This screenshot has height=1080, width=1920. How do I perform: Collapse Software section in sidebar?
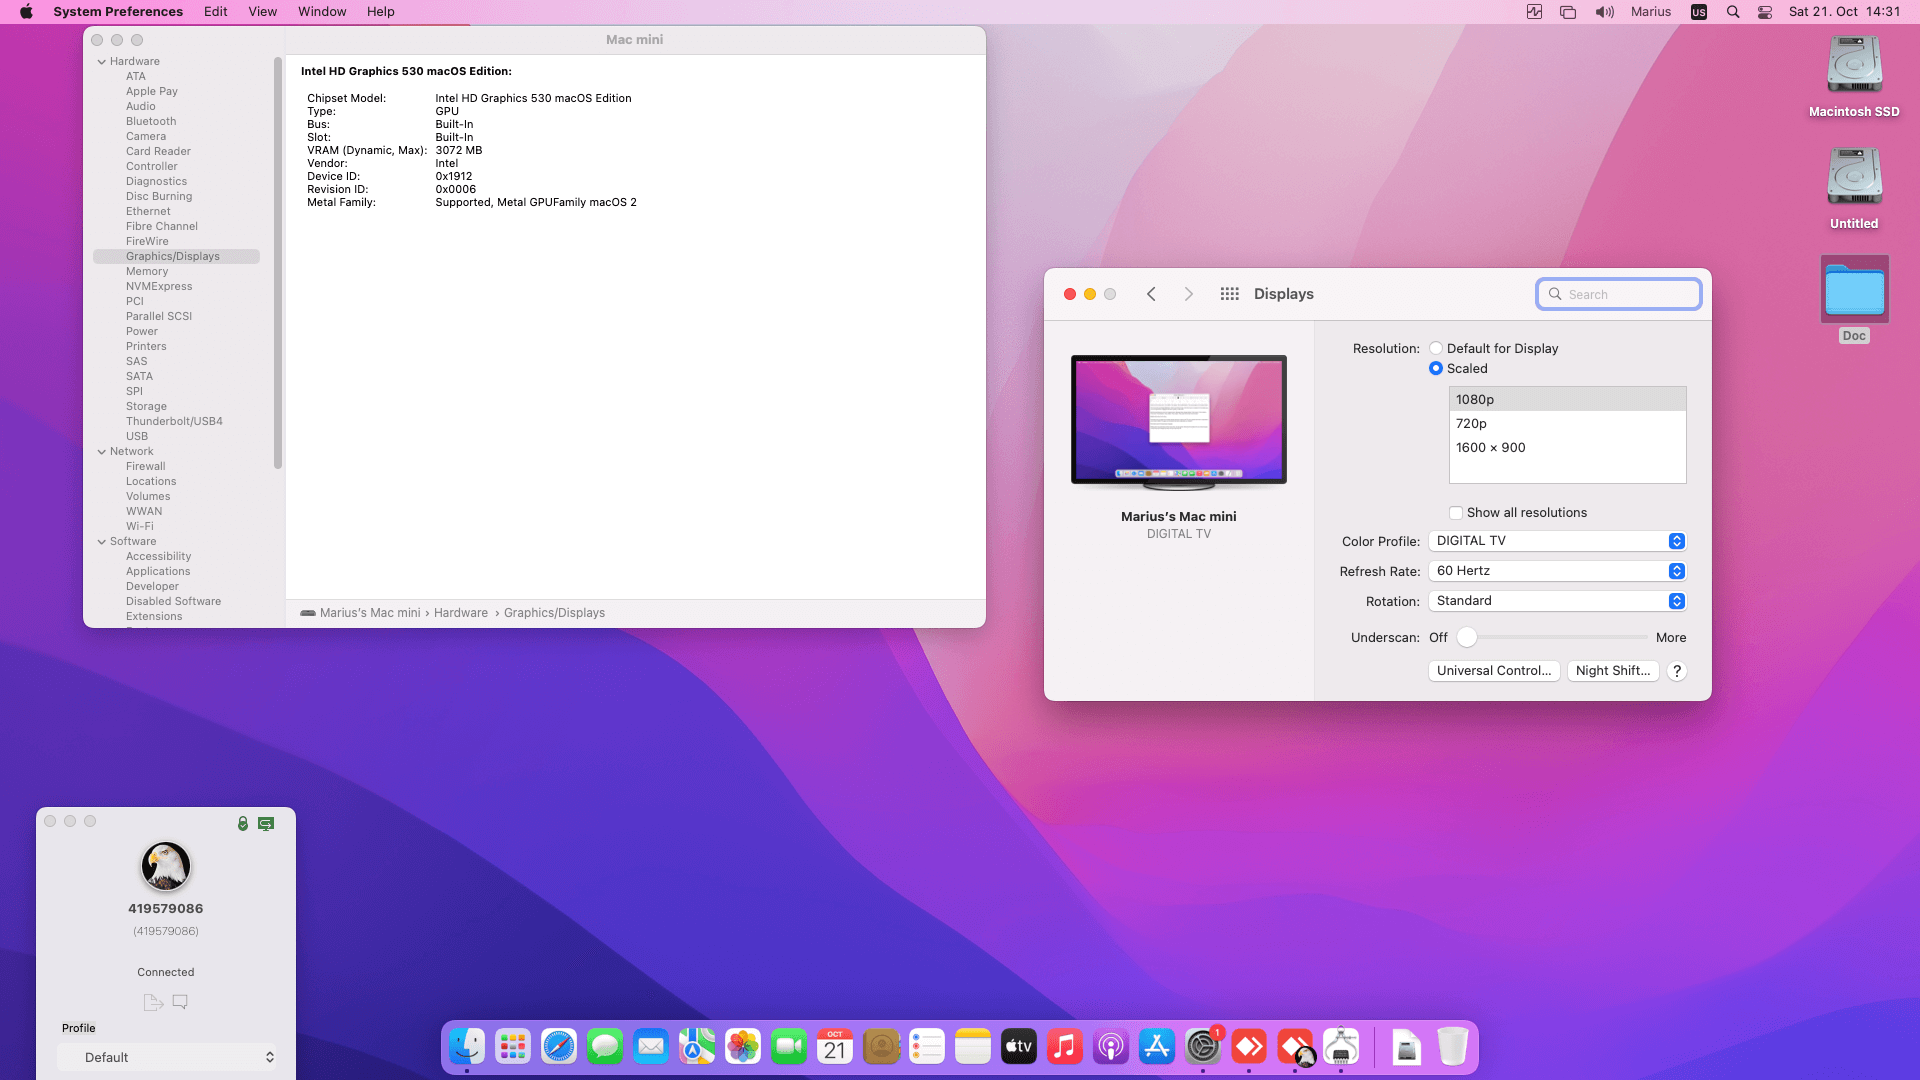pyautogui.click(x=102, y=542)
